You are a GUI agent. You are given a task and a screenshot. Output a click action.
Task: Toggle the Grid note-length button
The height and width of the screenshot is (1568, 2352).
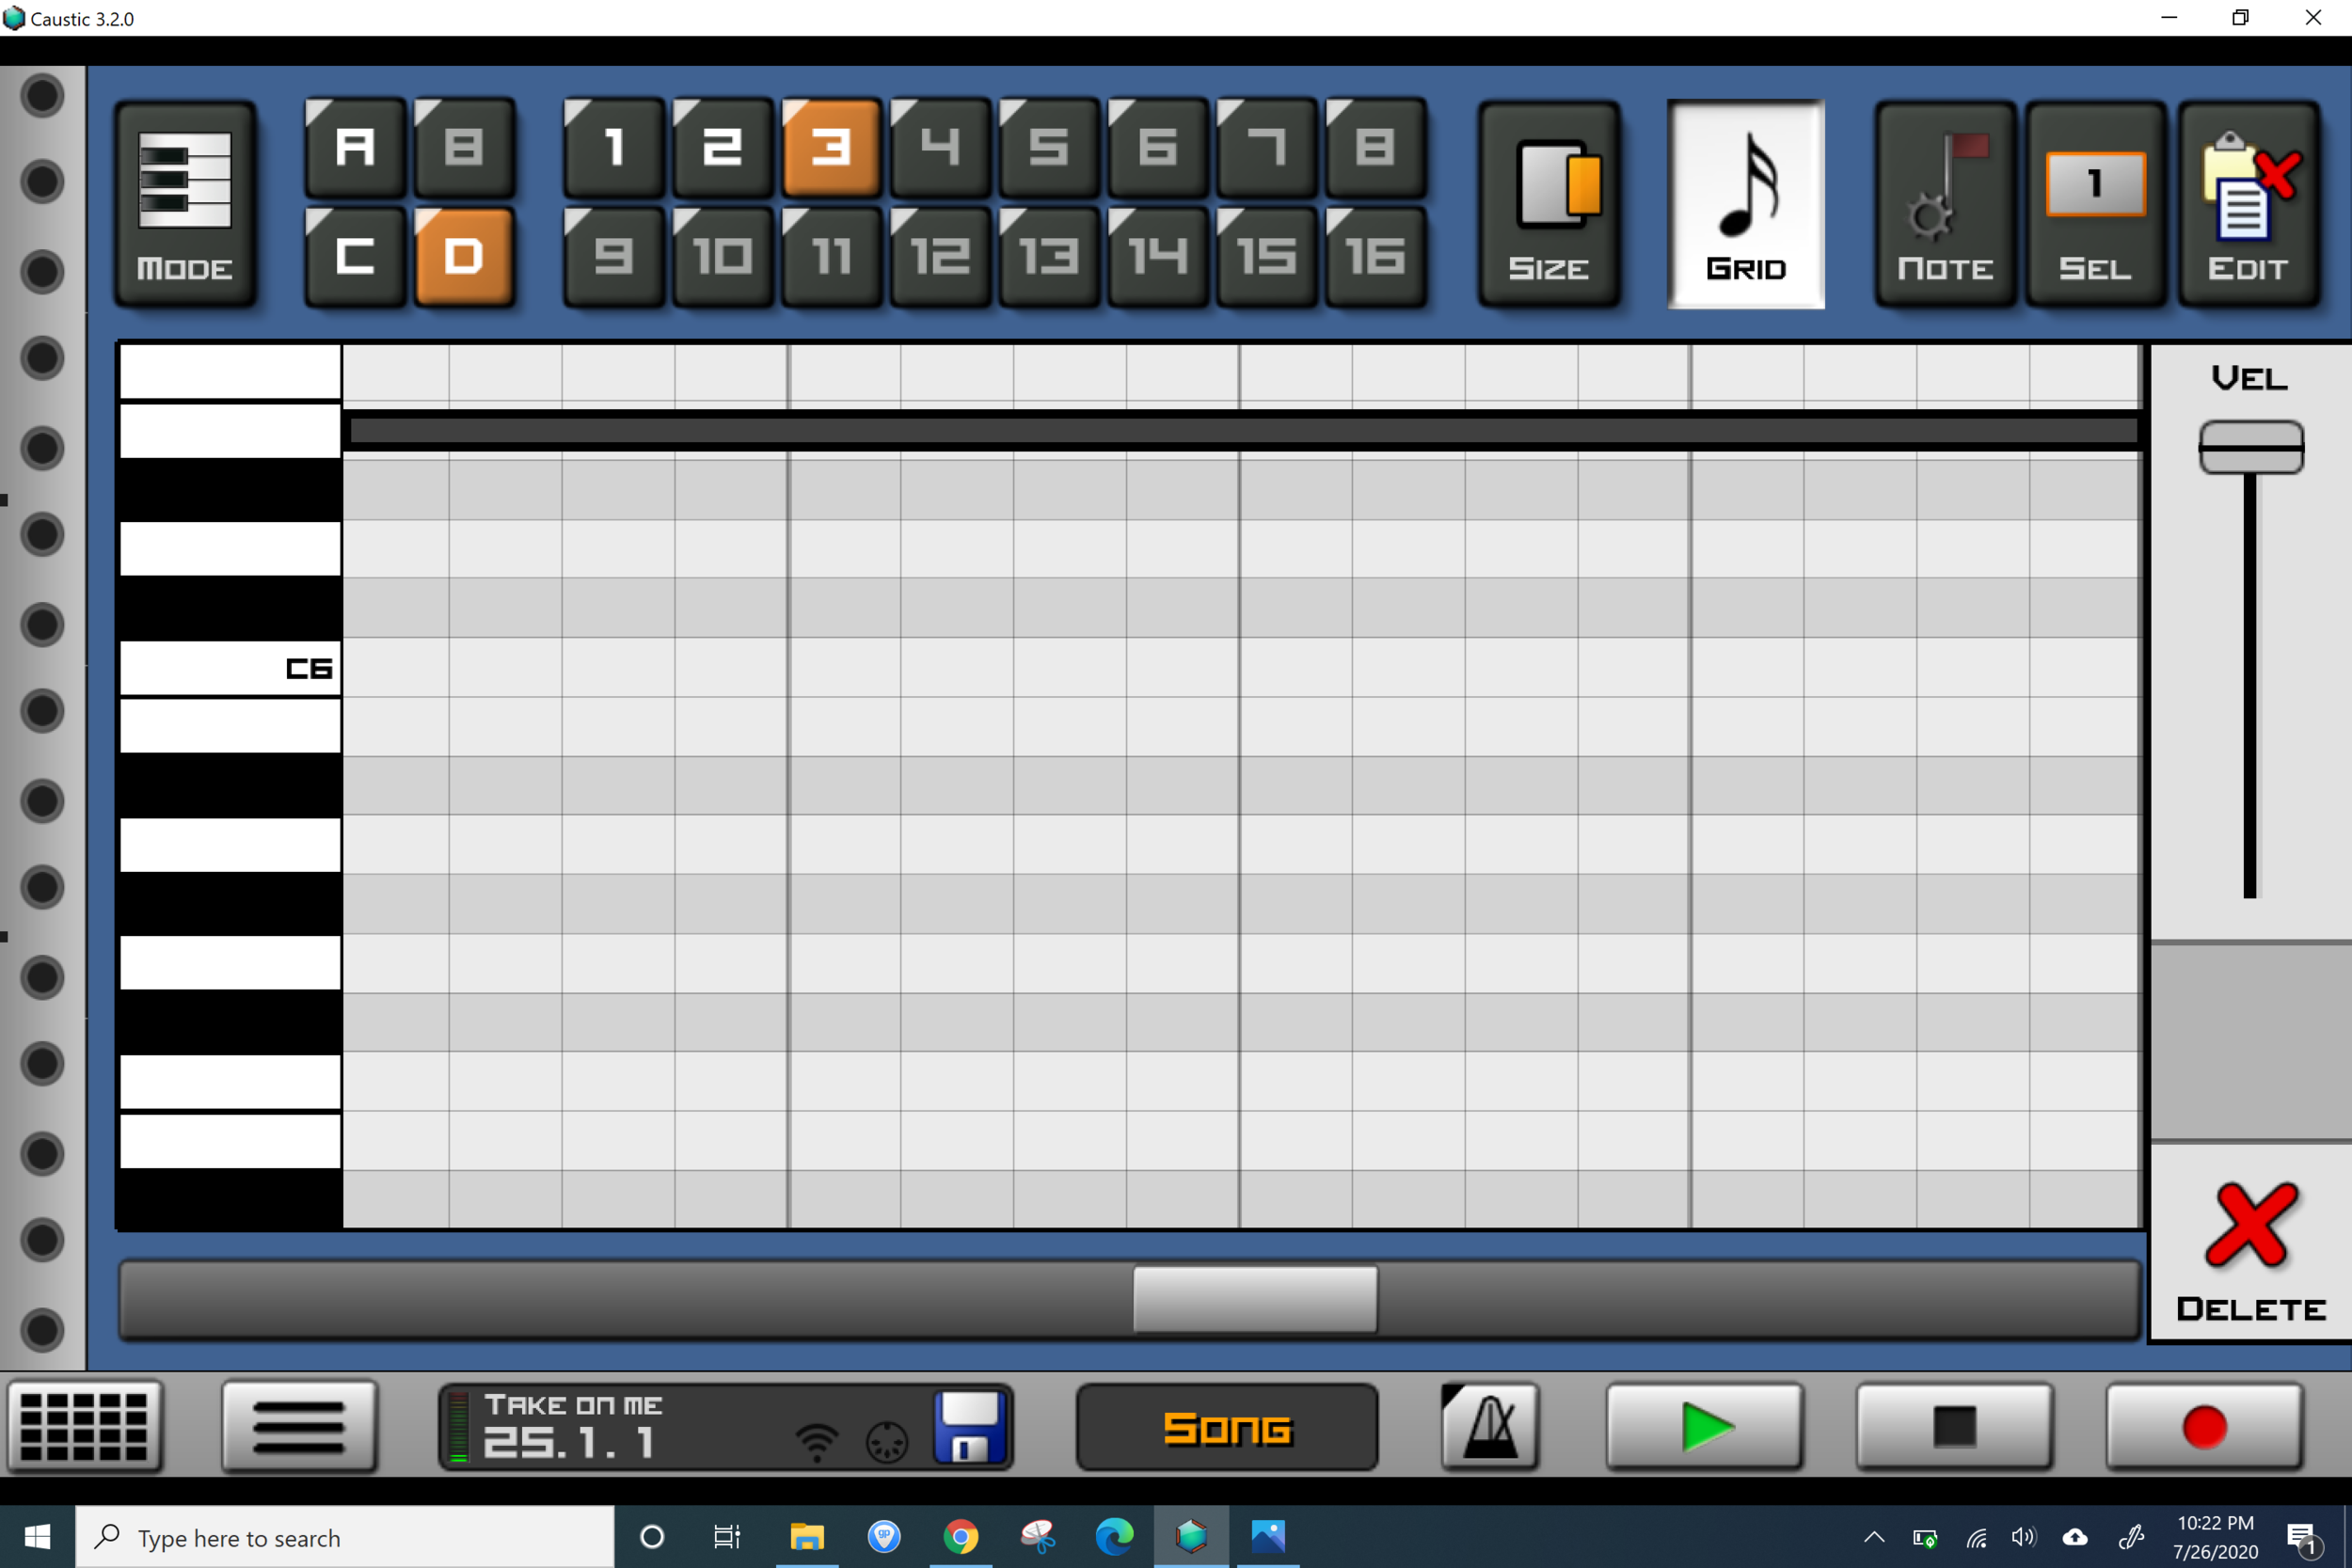1745,204
